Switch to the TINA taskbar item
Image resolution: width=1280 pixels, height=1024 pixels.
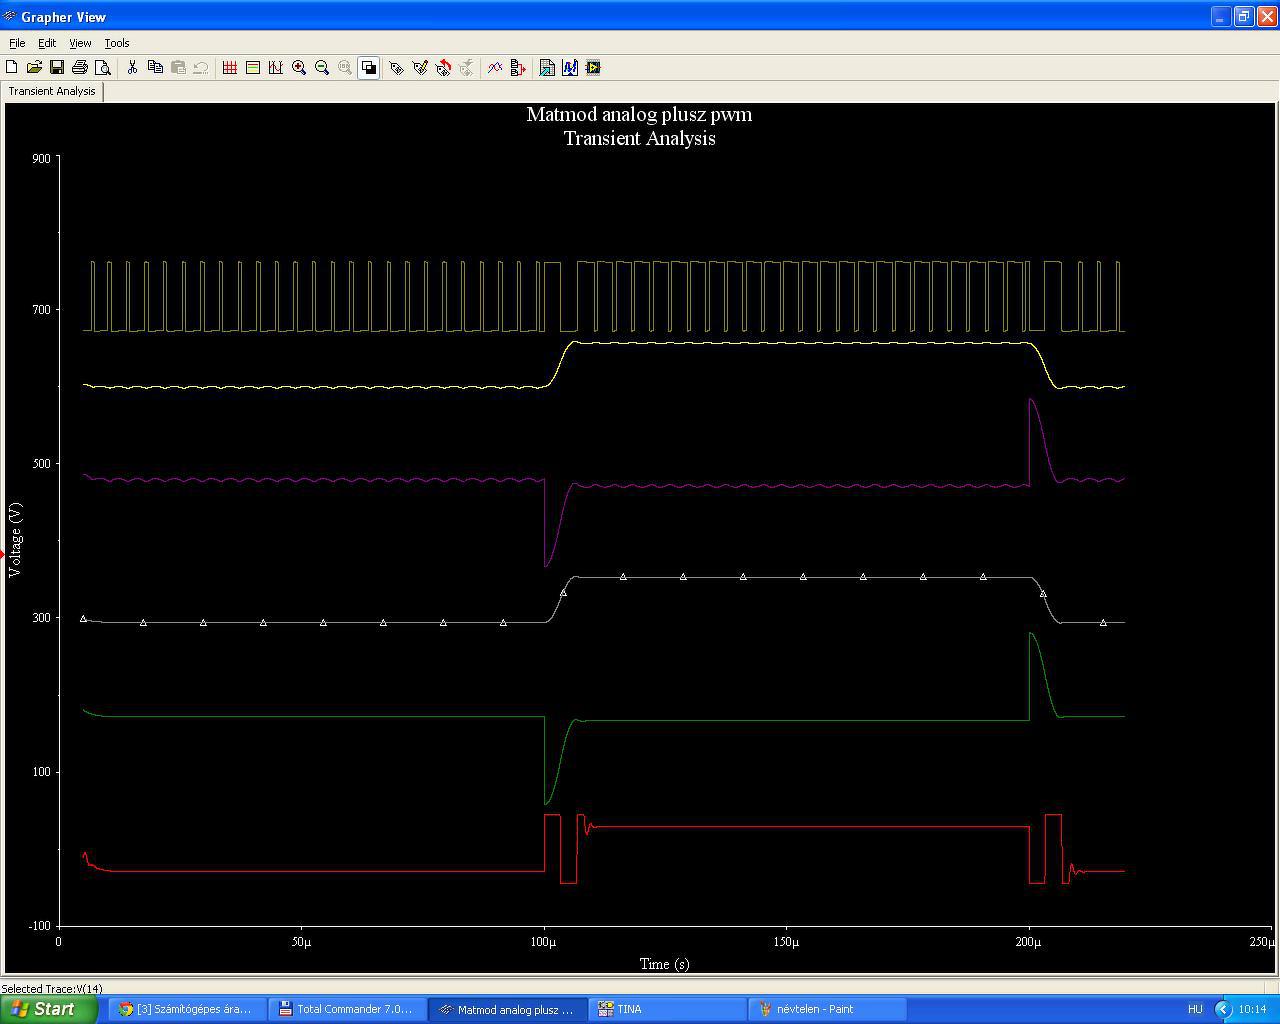pyautogui.click(x=668, y=1009)
